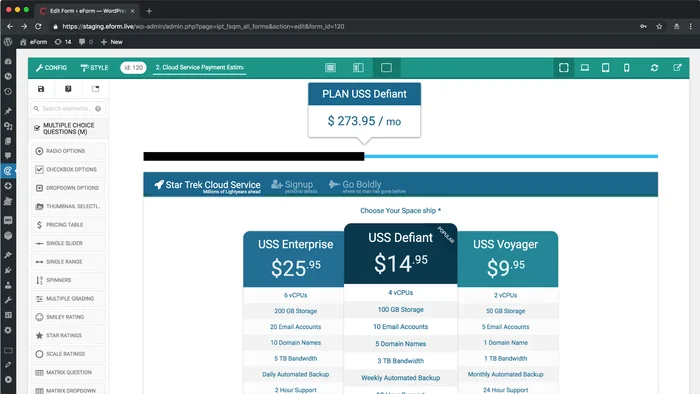
Task: Refresh the form preview
Action: click(x=654, y=67)
